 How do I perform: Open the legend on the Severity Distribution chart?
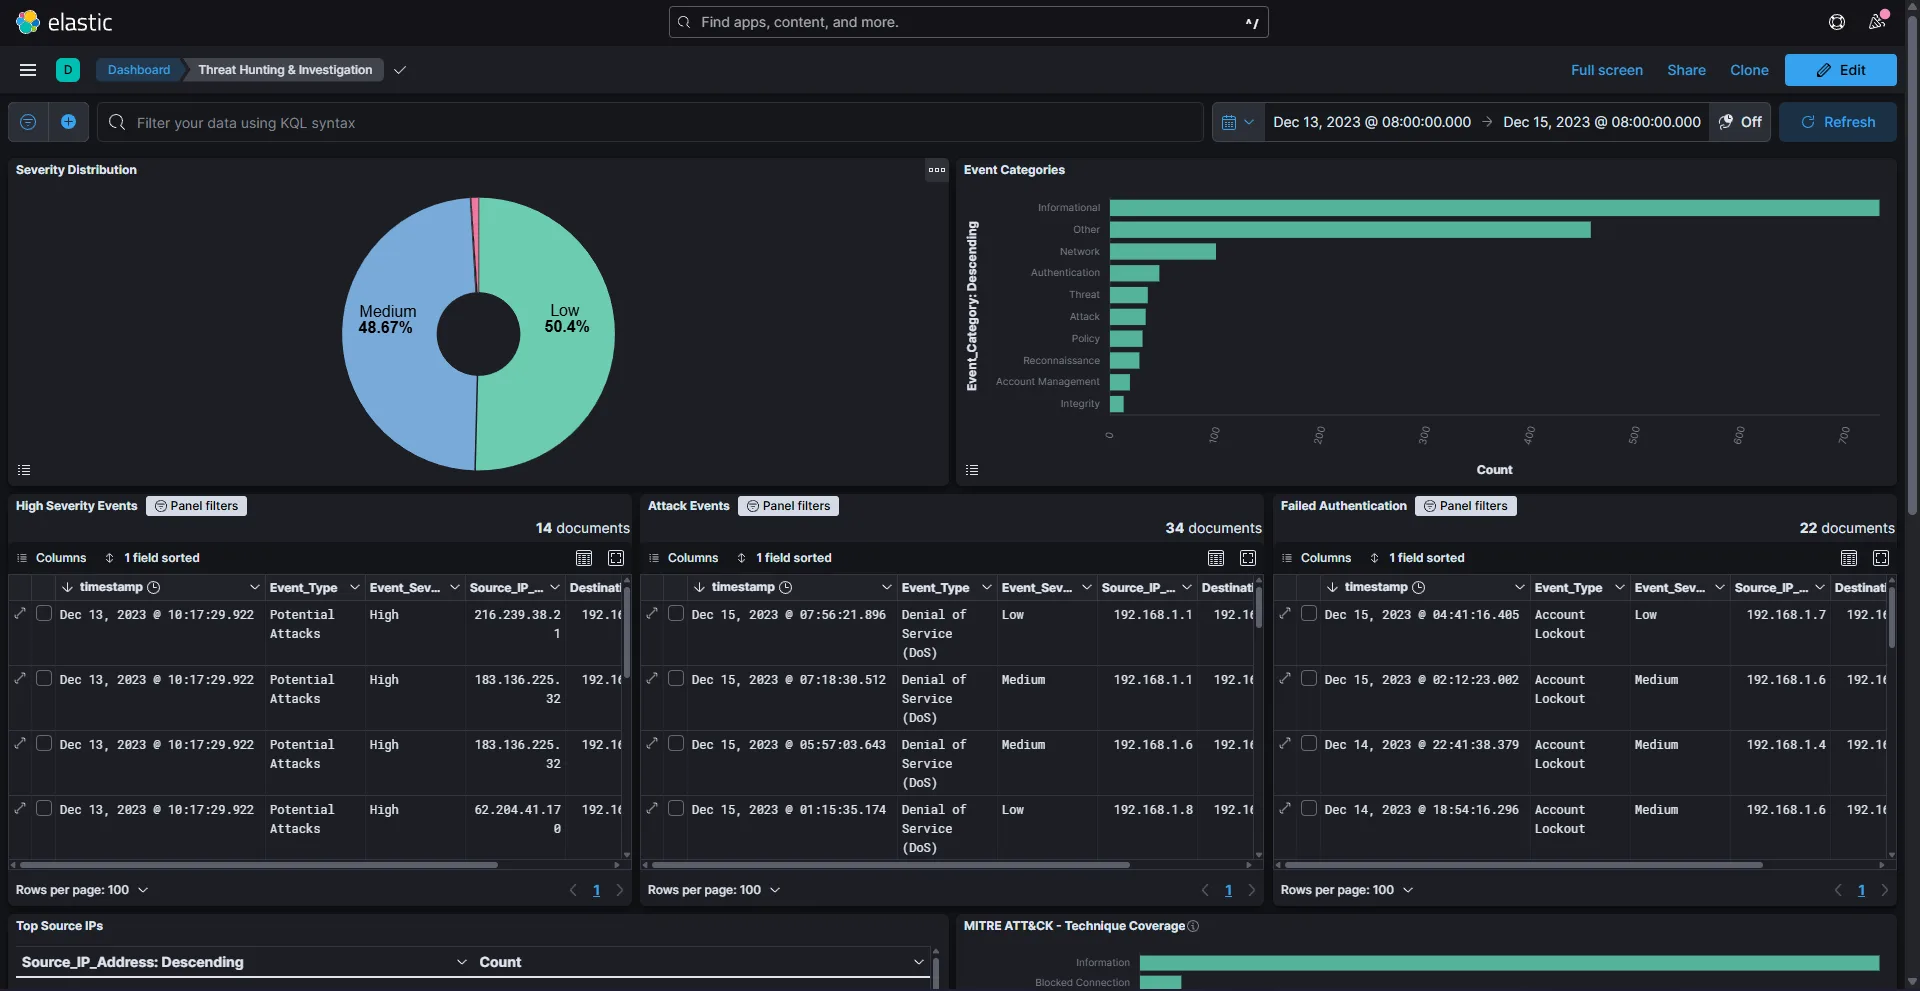point(24,469)
